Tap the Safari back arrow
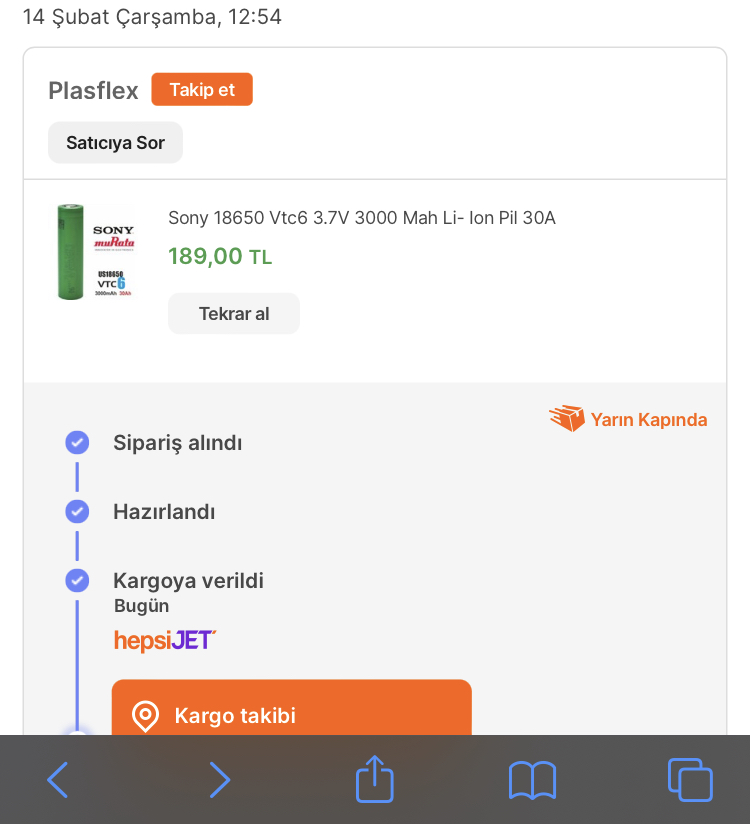Image resolution: width=750 pixels, height=824 pixels. tap(58, 779)
